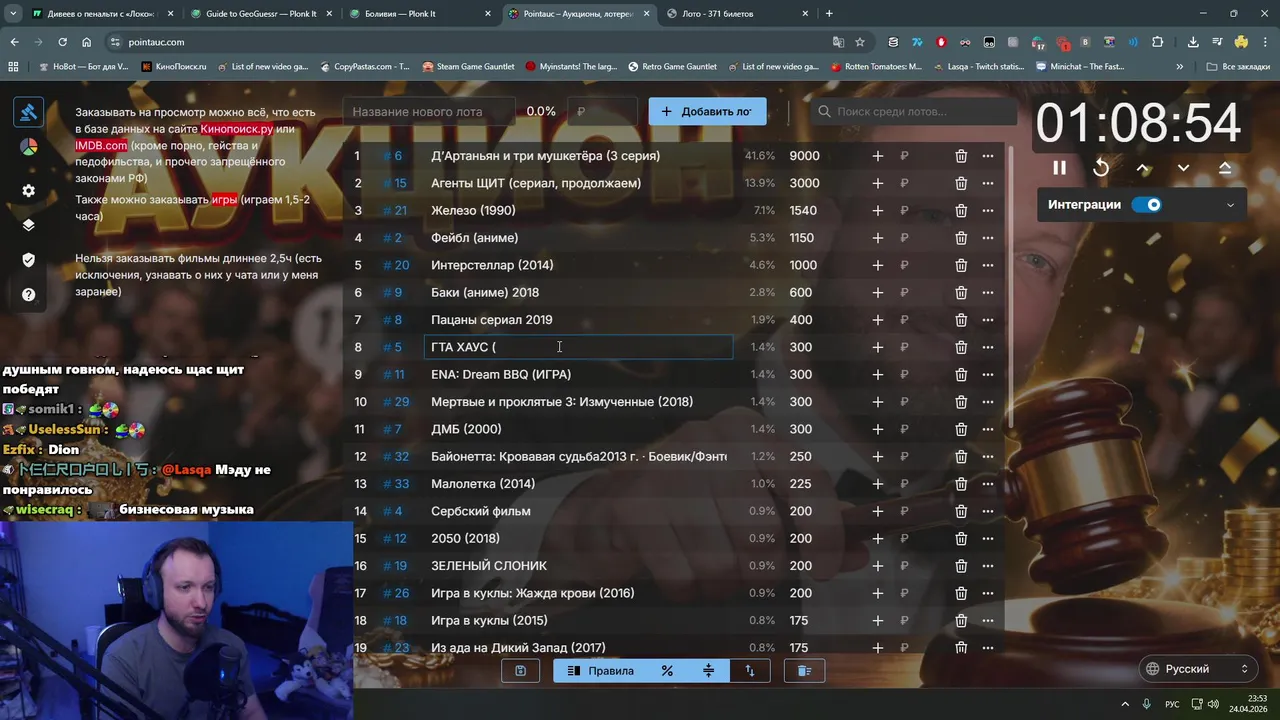Open more options for Байонетта lot
The width and height of the screenshot is (1280, 720).
pos(988,457)
